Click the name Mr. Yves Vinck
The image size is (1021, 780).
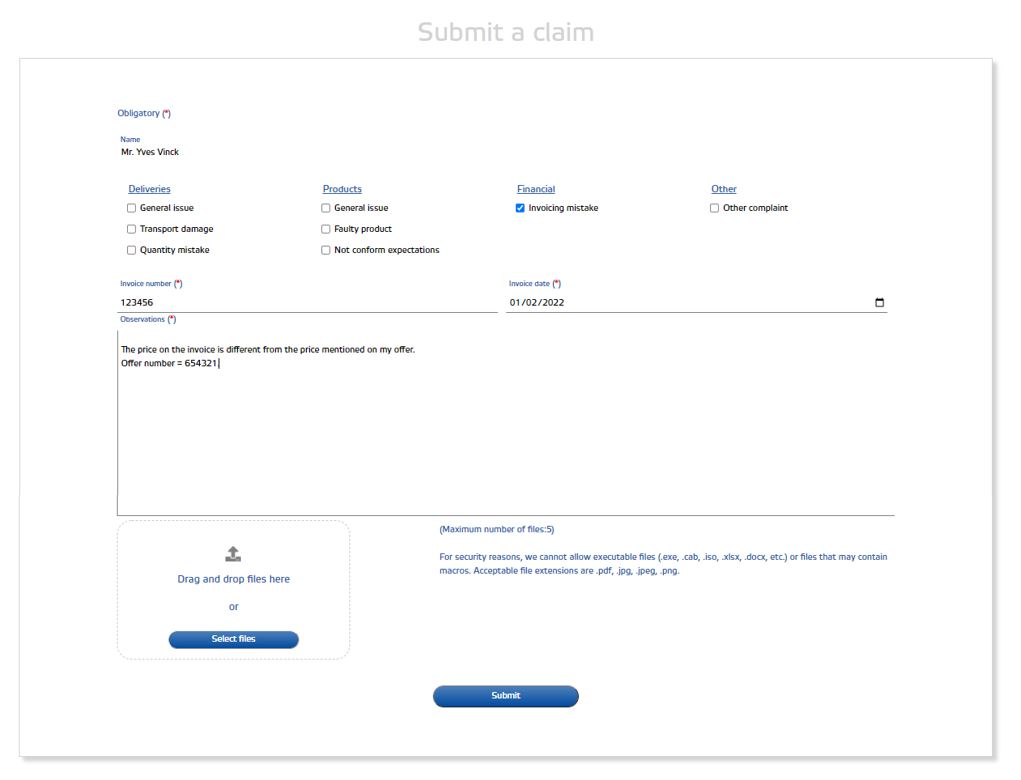pyautogui.click(x=150, y=152)
